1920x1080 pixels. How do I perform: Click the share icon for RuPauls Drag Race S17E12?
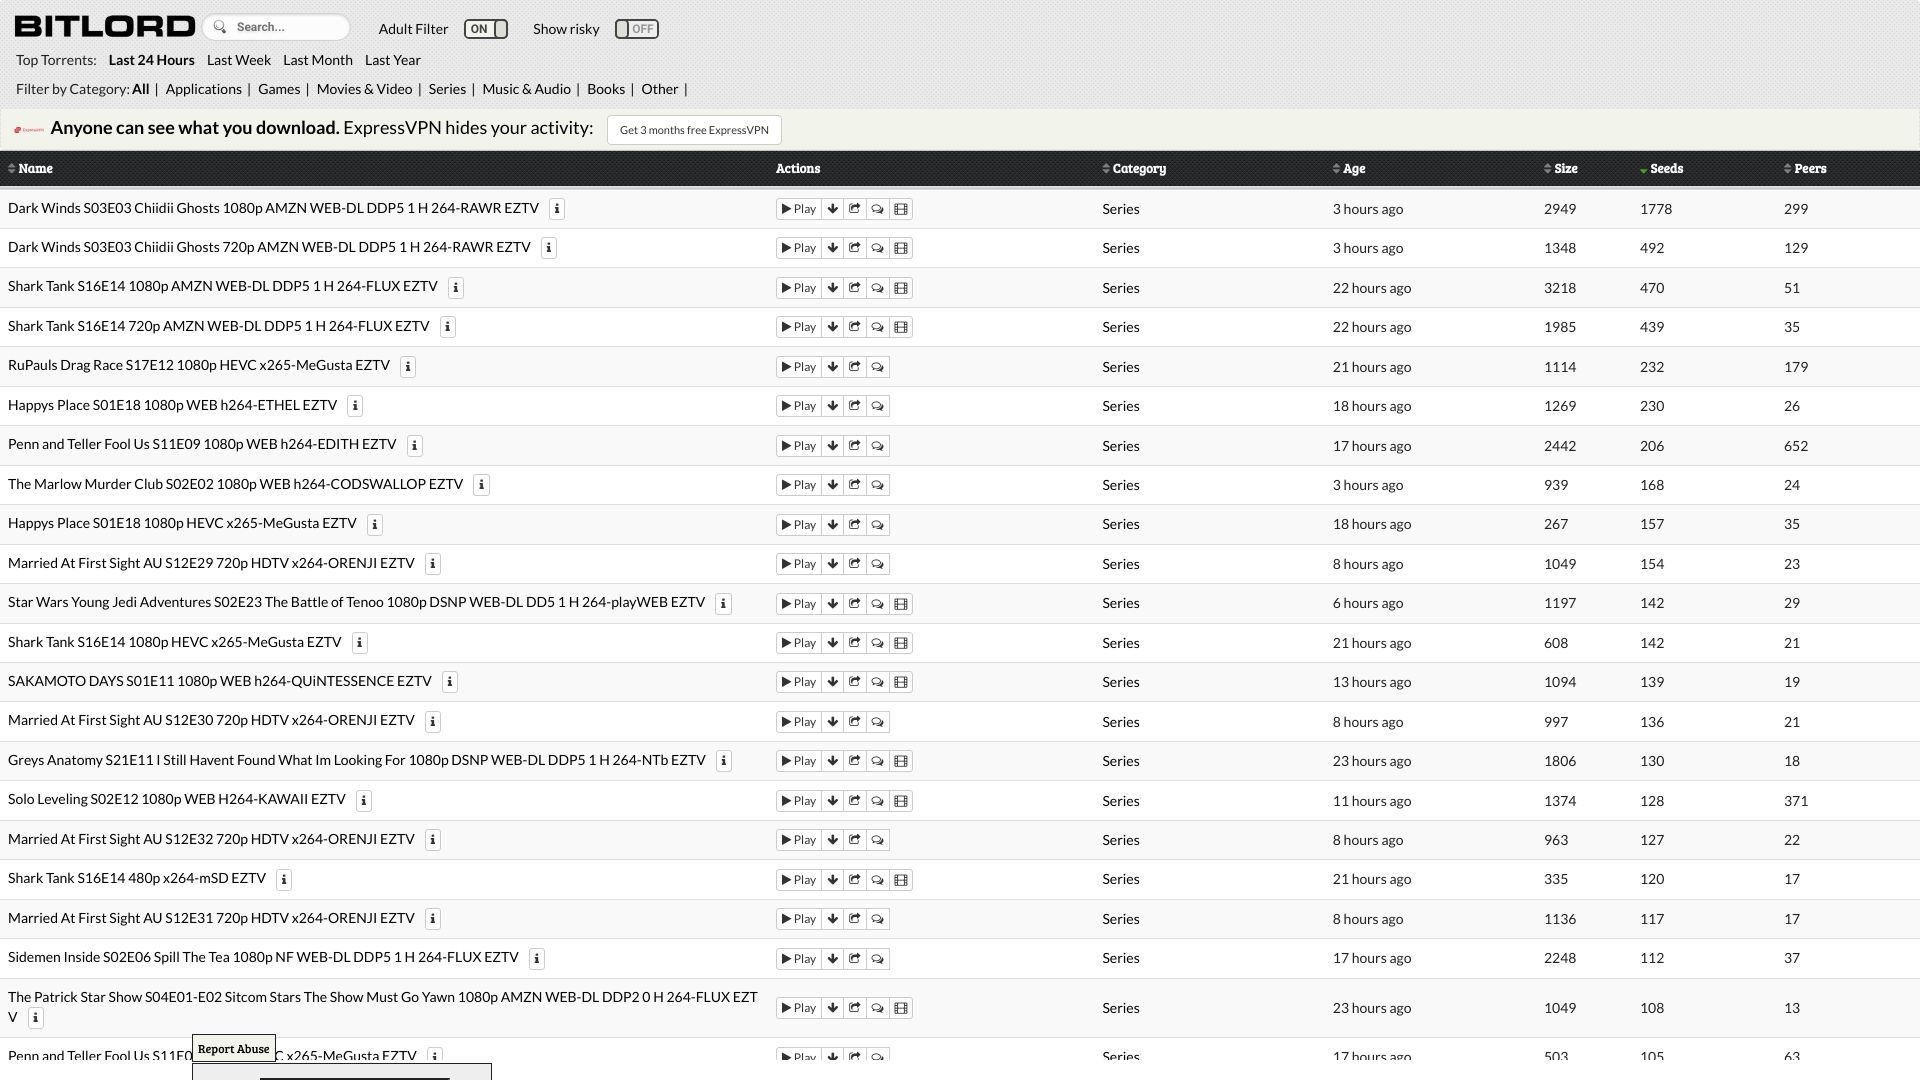point(854,367)
